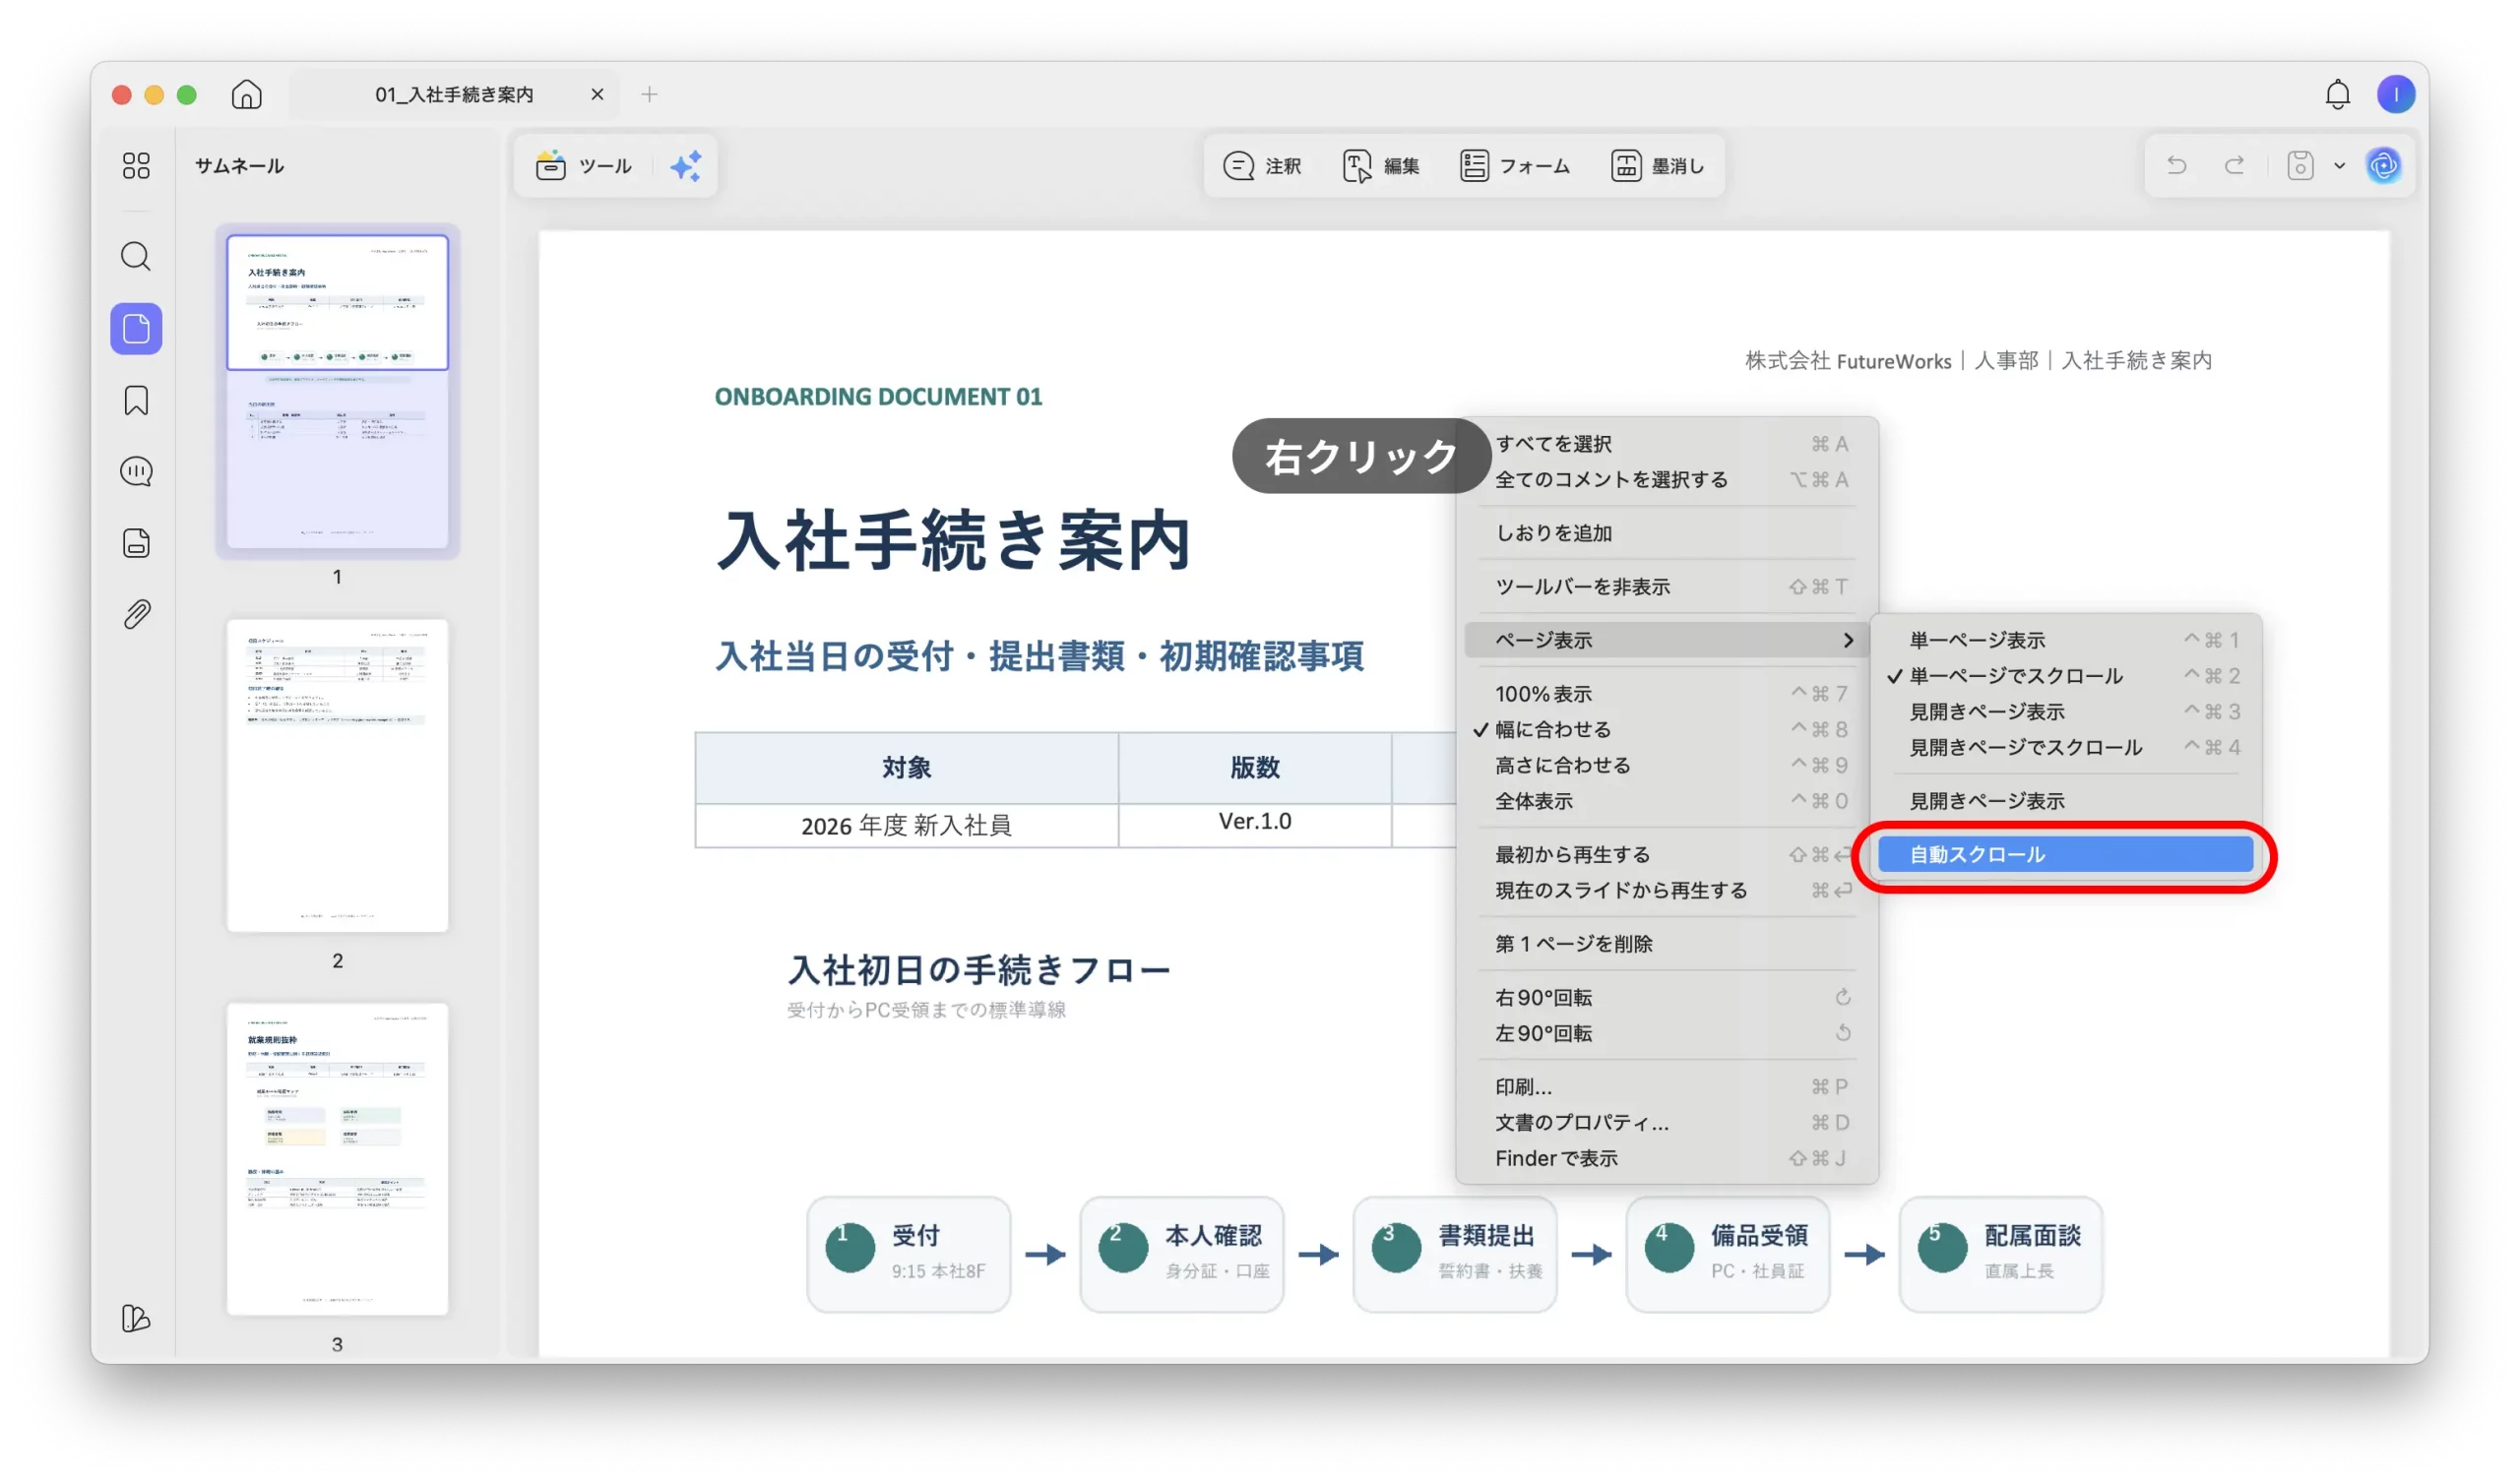This screenshot has width=2520, height=1484.
Task: Click the ONBOARDING DOCUMENT 01 heading
Action: coord(878,397)
